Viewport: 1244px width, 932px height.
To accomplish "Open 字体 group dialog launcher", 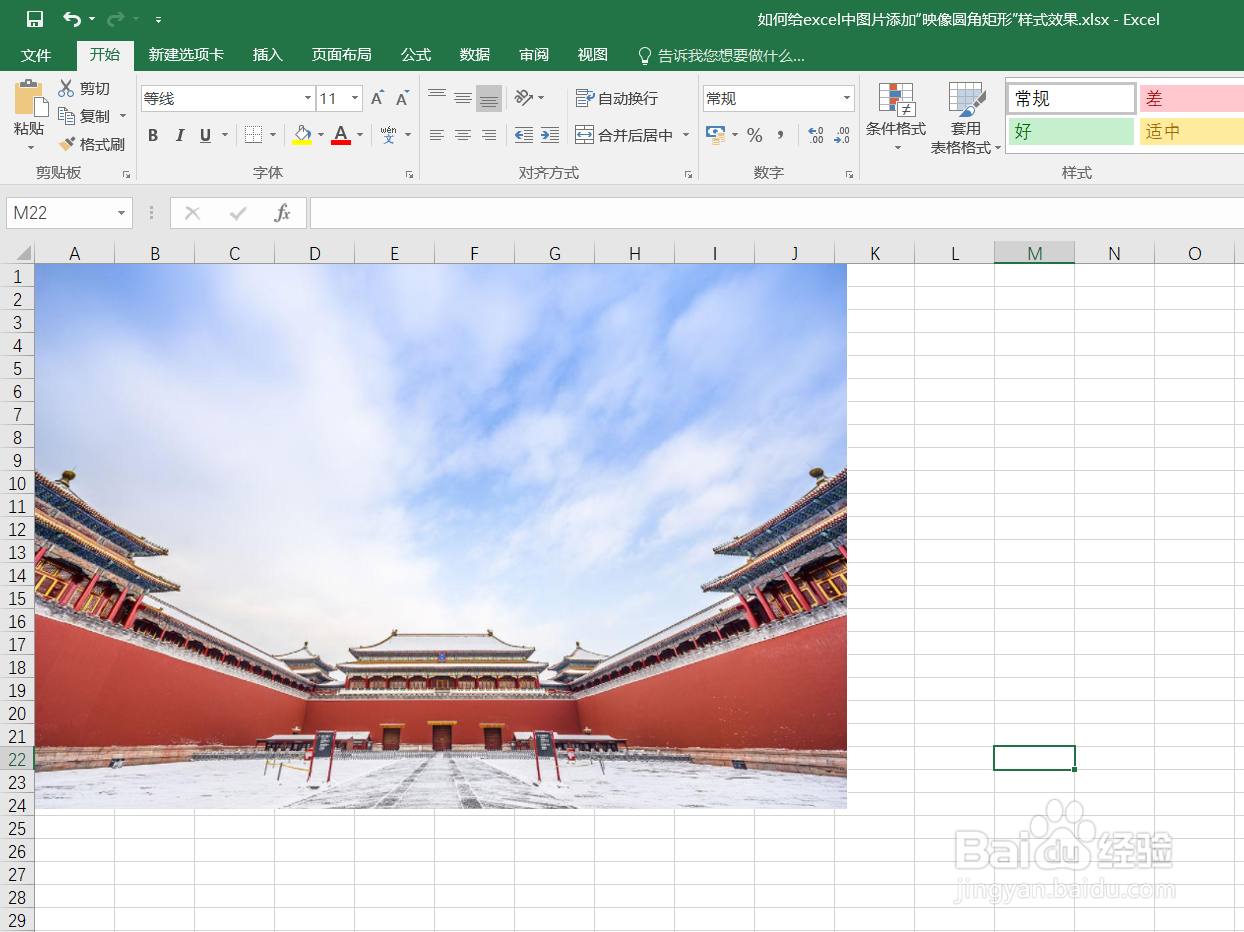I will pos(409,174).
